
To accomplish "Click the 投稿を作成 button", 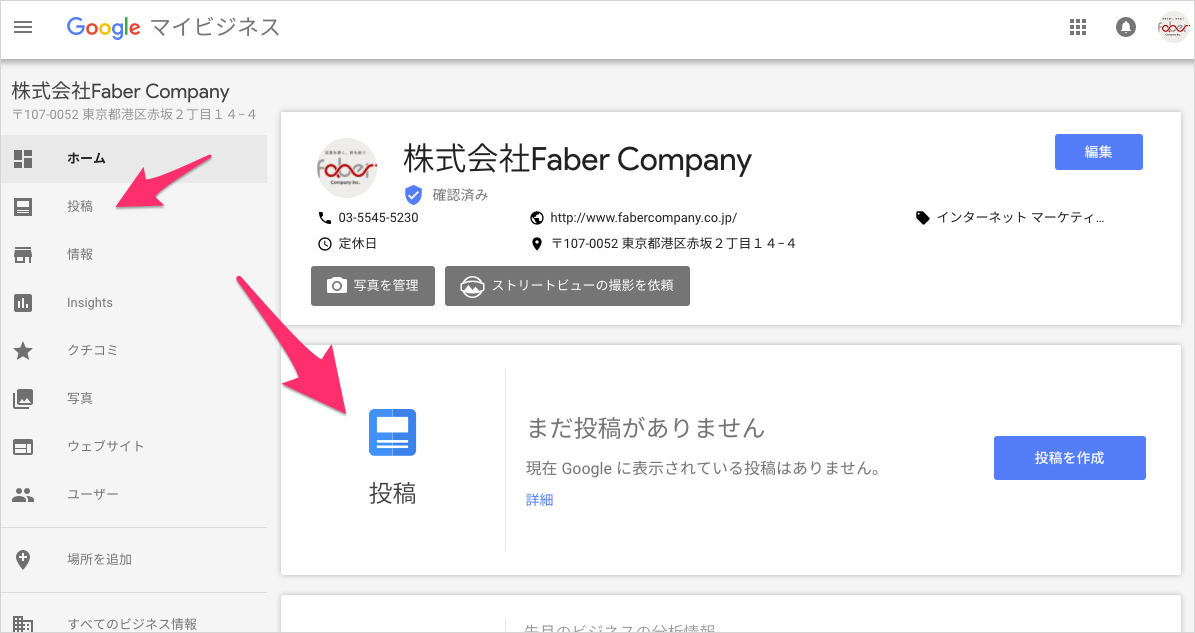I will (1069, 458).
